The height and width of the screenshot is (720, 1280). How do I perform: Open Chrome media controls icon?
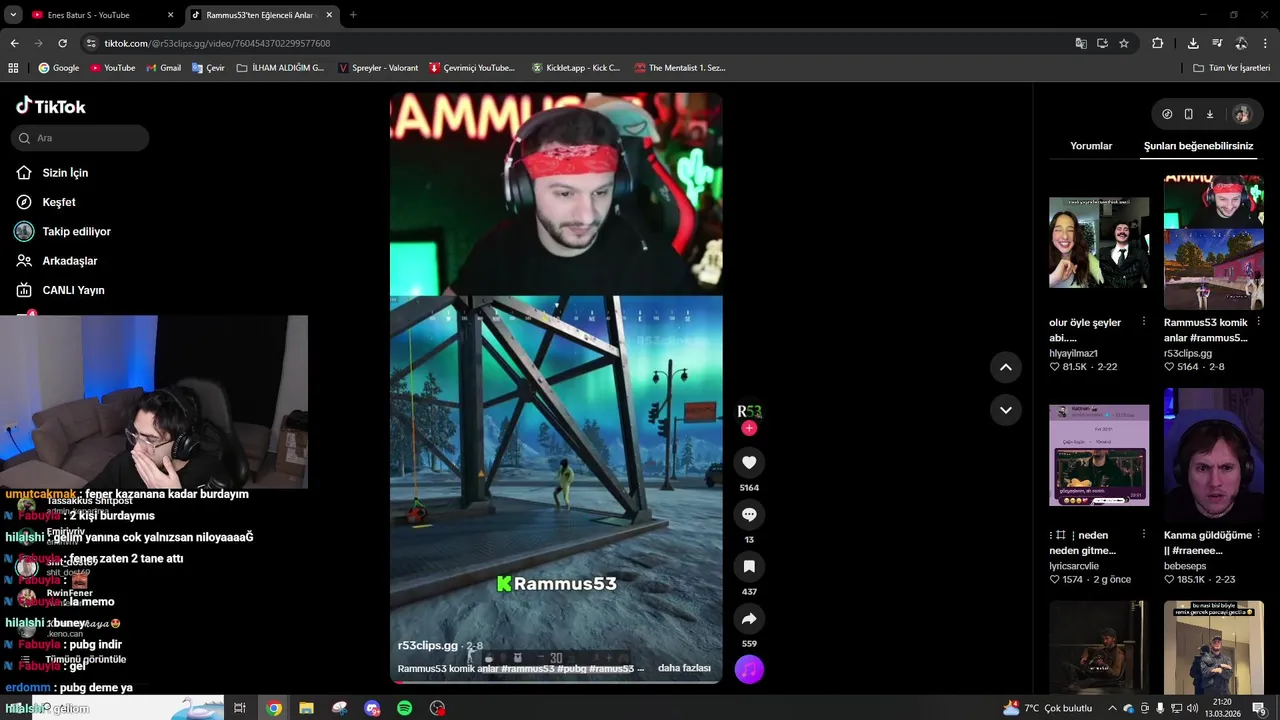tap(1217, 43)
